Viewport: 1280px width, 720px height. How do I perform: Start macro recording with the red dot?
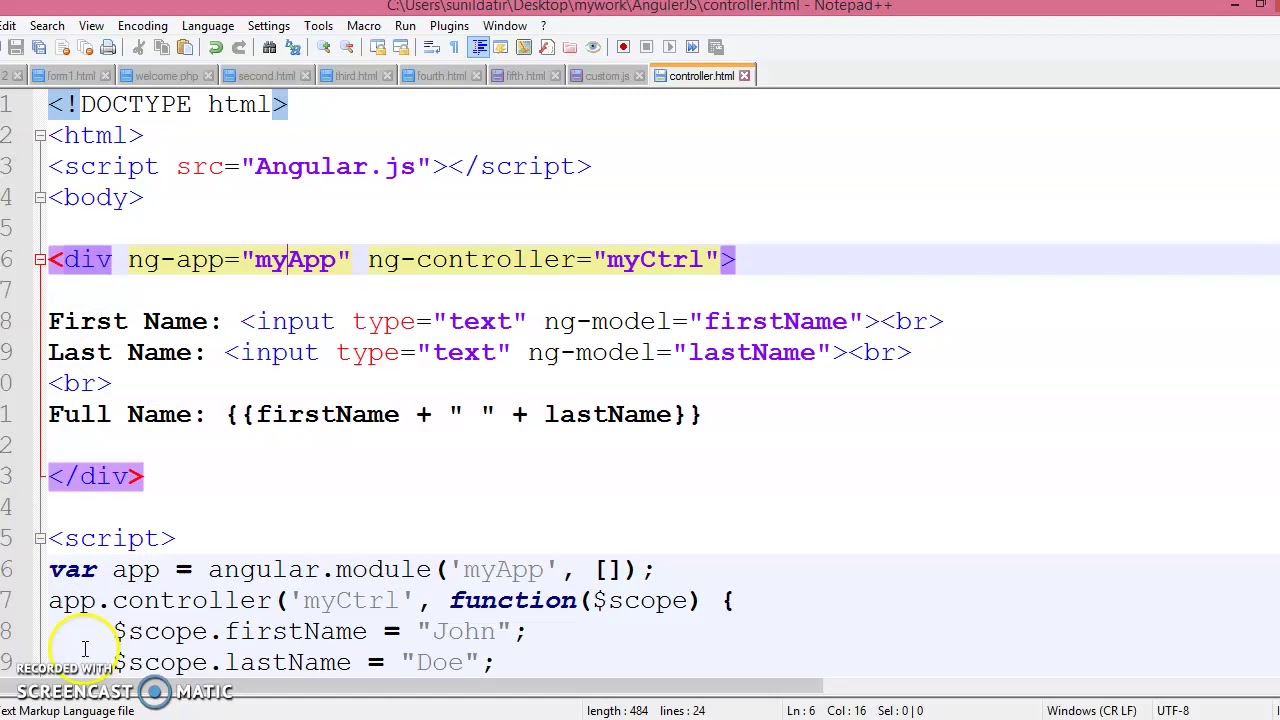[x=623, y=47]
